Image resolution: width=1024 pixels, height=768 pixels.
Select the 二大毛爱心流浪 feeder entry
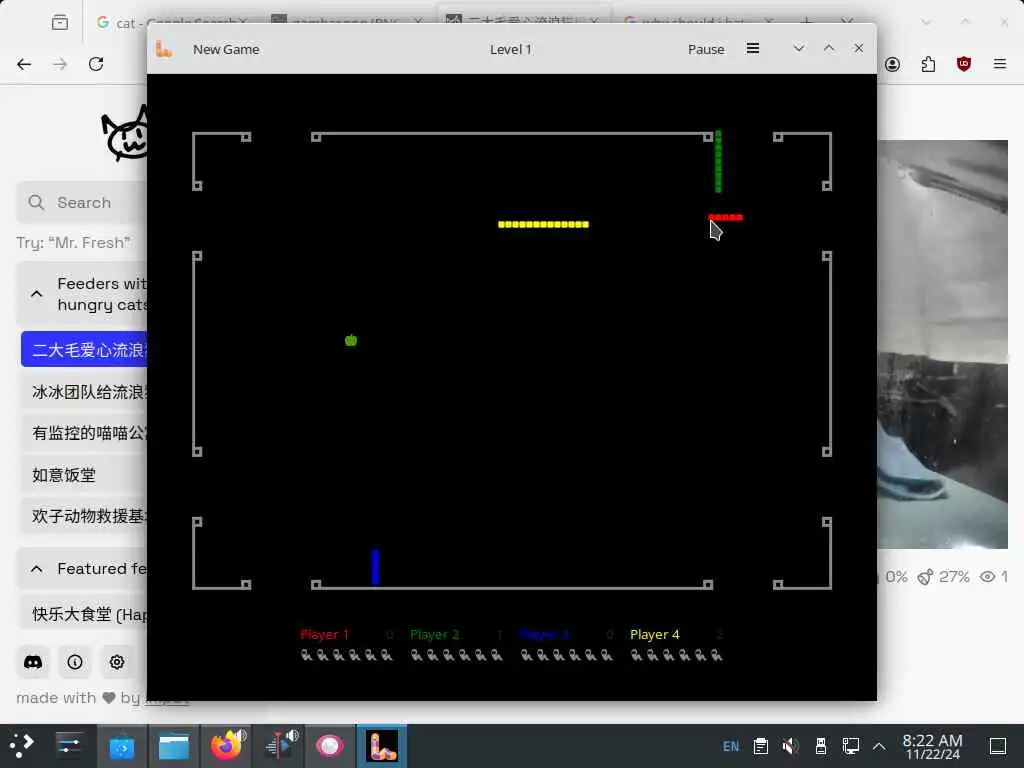pos(84,349)
